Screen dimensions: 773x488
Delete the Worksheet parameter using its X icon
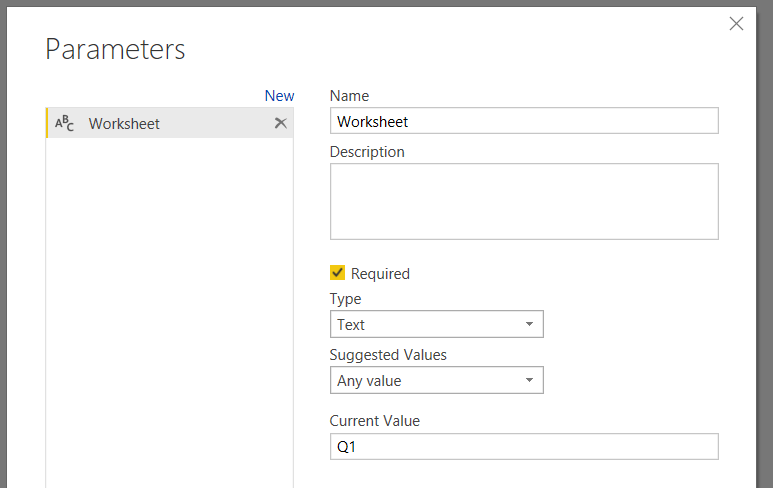(x=281, y=123)
